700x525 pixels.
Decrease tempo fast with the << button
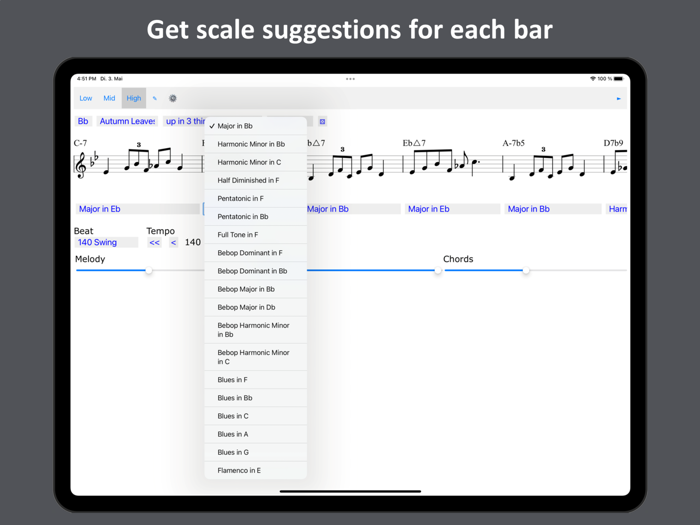[x=154, y=242]
